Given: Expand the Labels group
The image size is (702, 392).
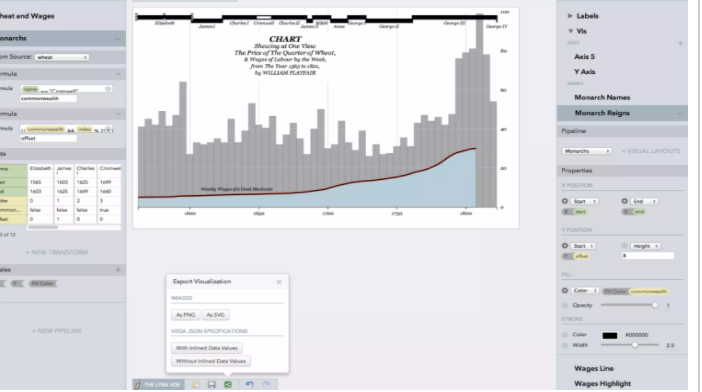Looking at the screenshot, I should 570,16.
